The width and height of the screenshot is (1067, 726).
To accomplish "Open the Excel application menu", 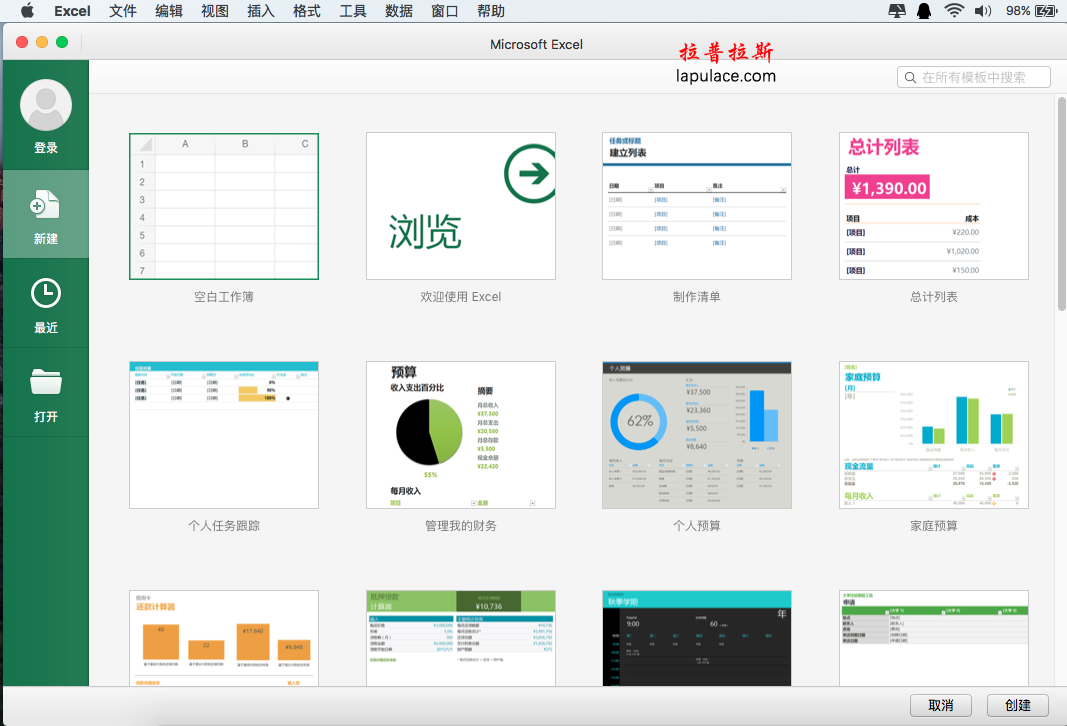I will (x=72, y=11).
